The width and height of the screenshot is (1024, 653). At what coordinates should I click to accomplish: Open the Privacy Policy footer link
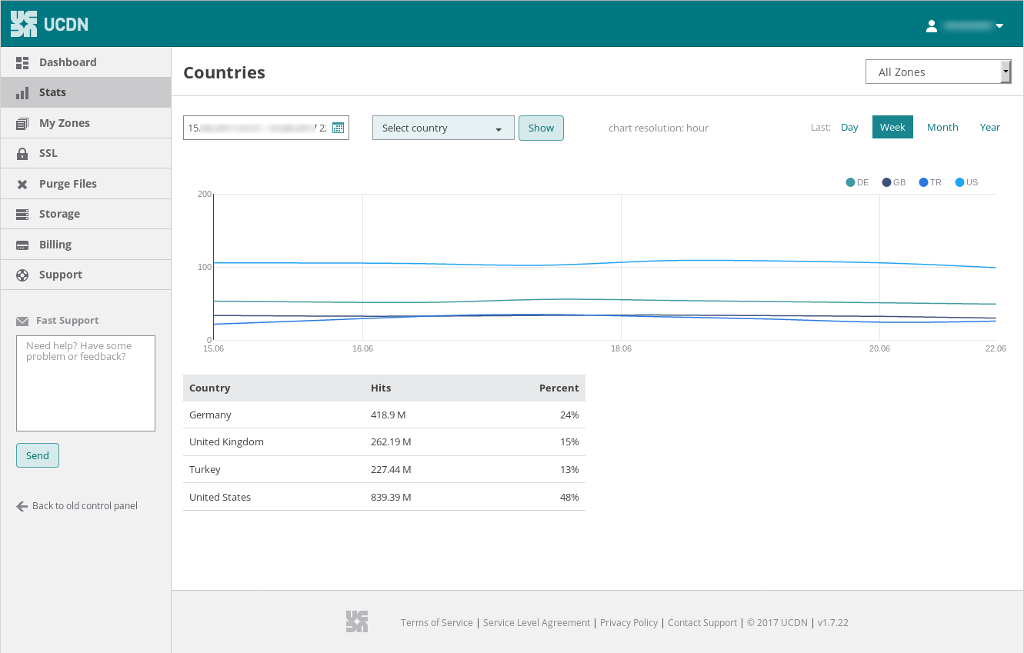[629, 623]
